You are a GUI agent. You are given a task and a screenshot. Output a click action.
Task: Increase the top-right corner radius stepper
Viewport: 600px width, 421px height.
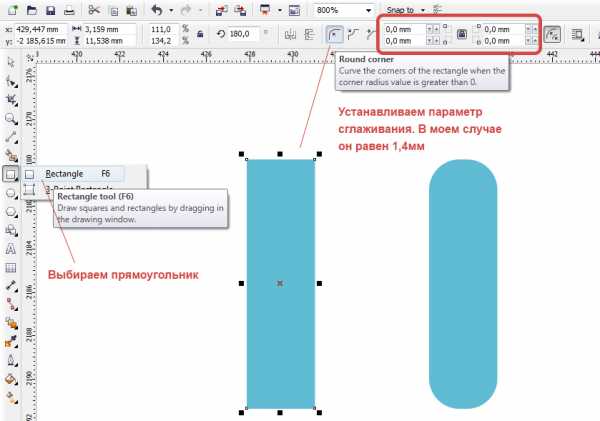point(535,29)
